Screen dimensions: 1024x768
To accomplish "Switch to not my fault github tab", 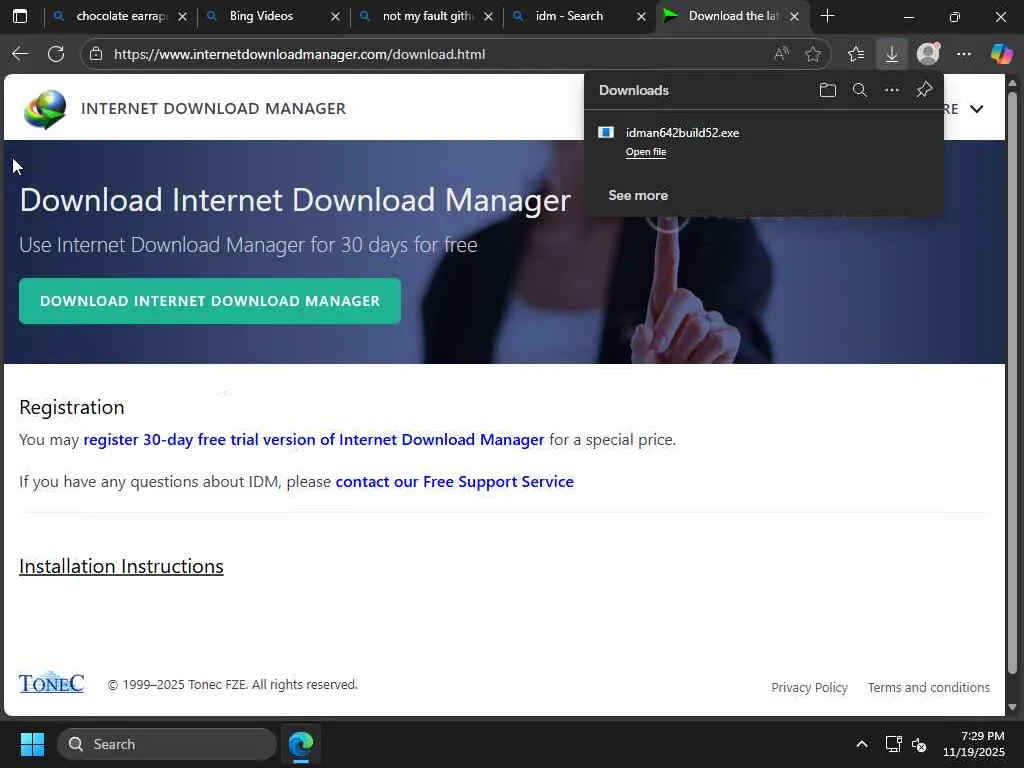I will coord(426,16).
